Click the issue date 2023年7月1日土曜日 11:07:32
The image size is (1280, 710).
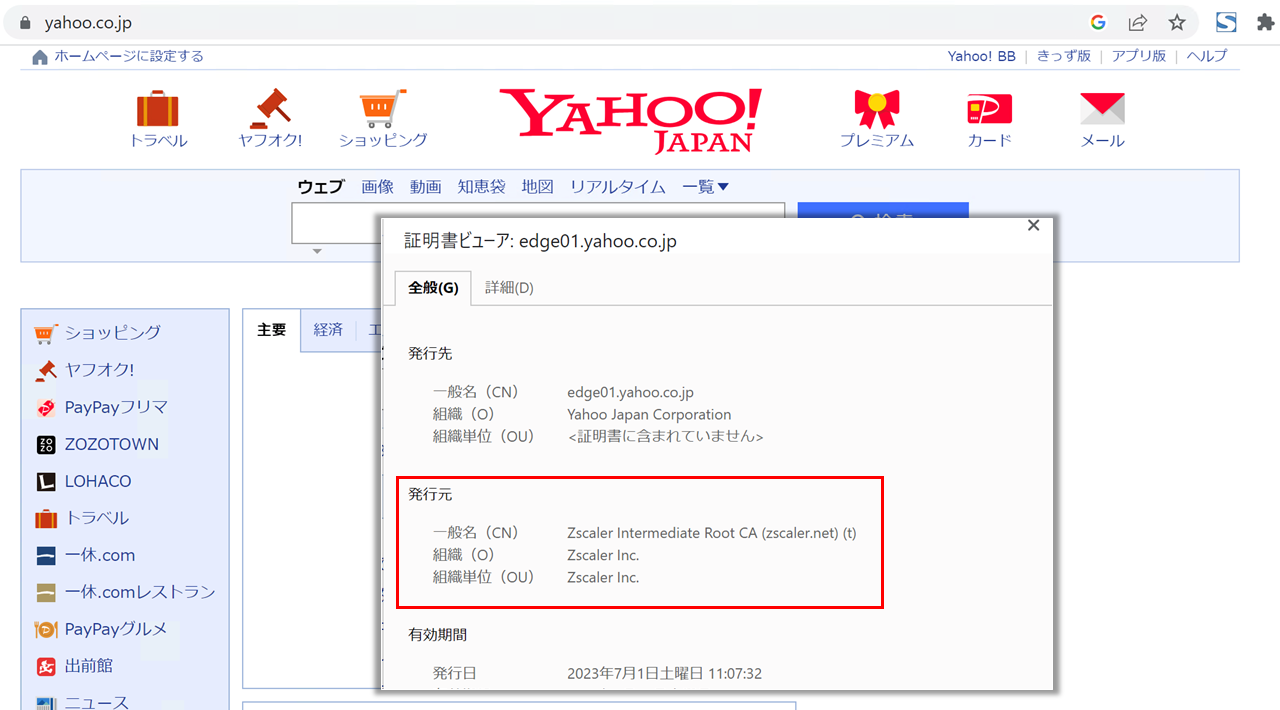[665, 674]
